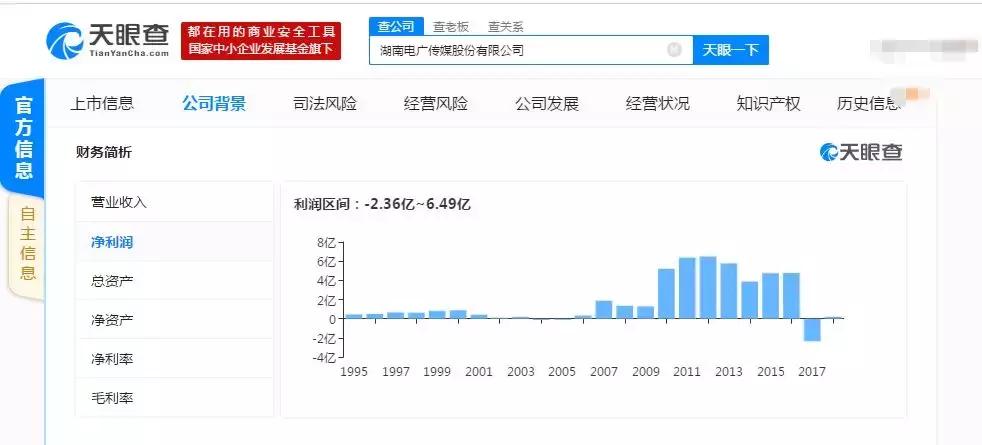The height and width of the screenshot is (445, 982).
Task: Switch to the 查关系 search tab
Action: tap(505, 27)
